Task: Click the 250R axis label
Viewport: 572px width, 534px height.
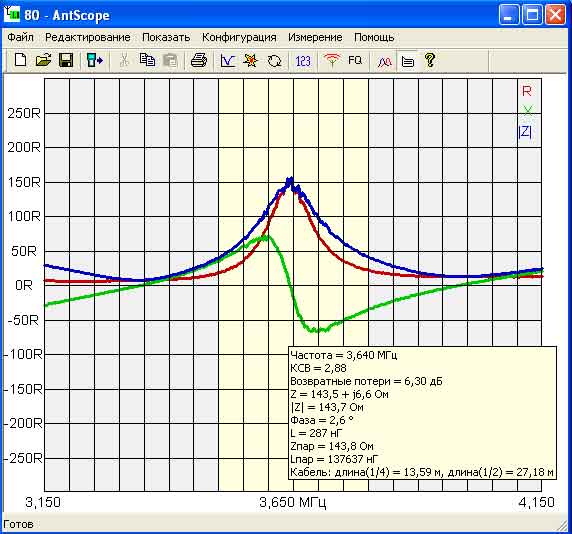Action: coord(24,113)
